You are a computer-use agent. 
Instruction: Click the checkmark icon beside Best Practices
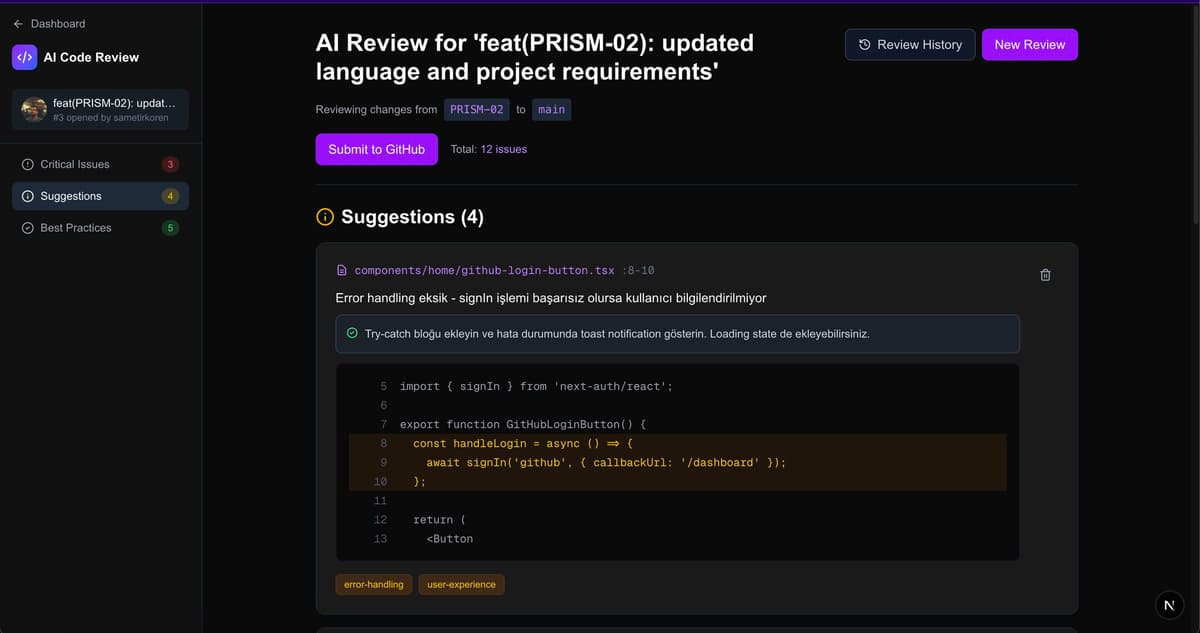[x=27, y=227]
